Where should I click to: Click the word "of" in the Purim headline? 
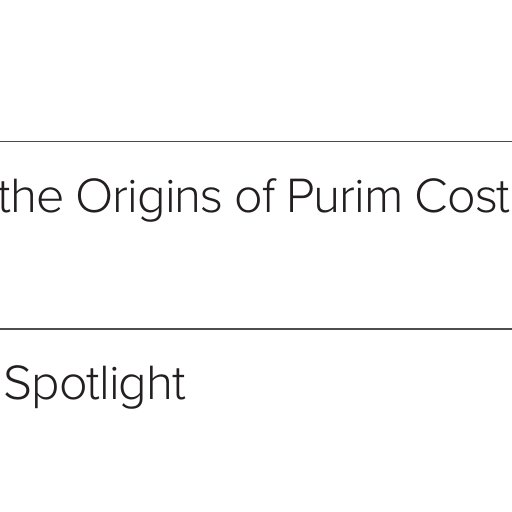256,196
